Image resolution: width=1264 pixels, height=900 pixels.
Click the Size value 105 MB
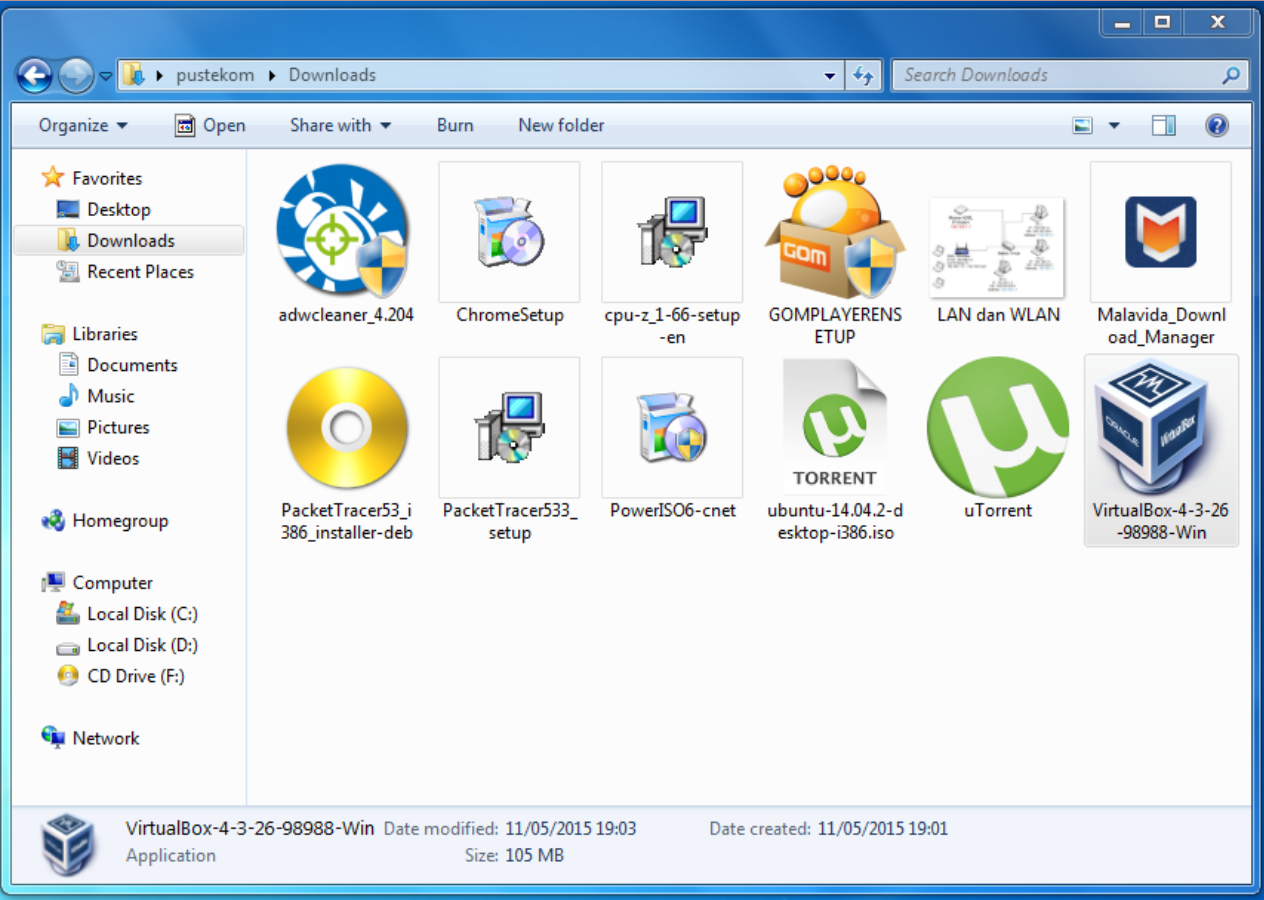534,855
